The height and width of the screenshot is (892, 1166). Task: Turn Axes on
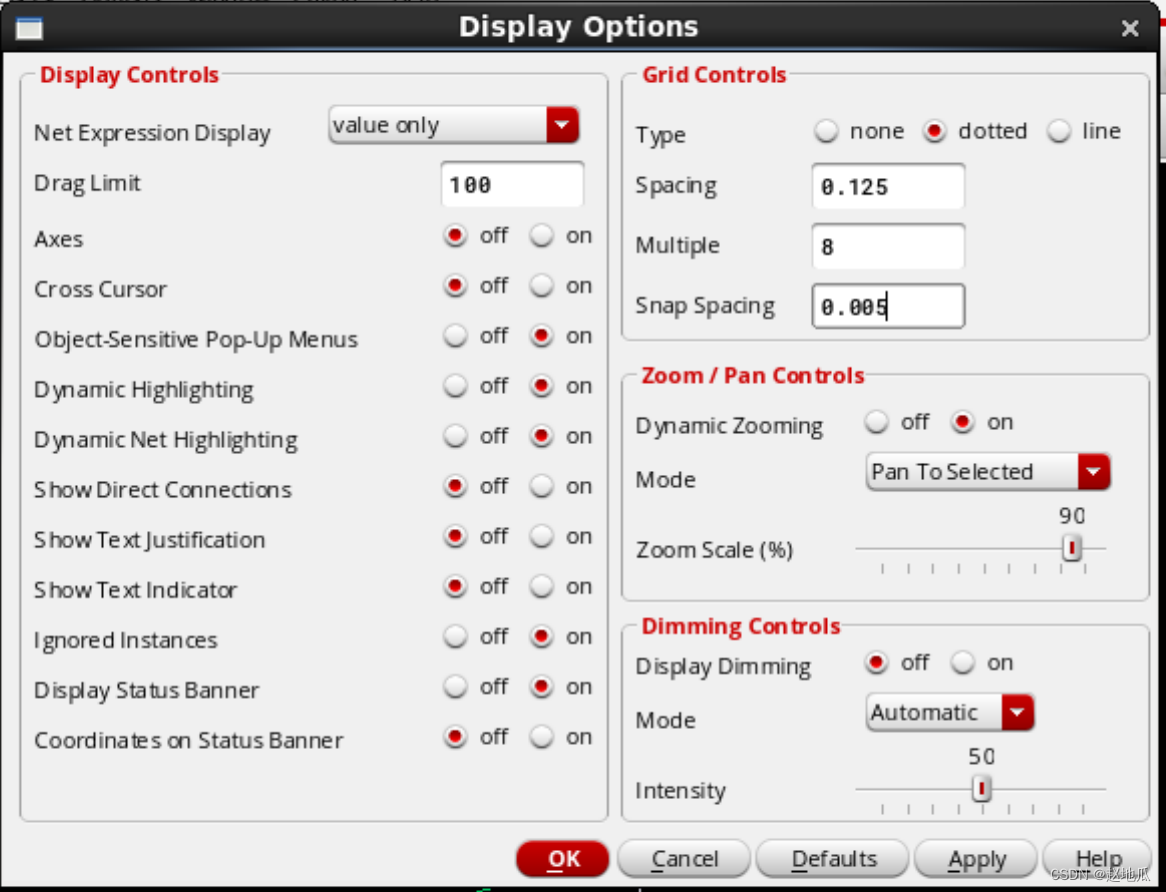tap(542, 236)
